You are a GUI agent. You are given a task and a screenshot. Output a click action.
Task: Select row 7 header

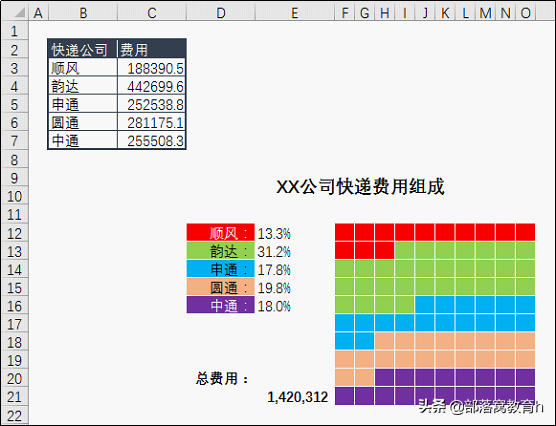15,140
